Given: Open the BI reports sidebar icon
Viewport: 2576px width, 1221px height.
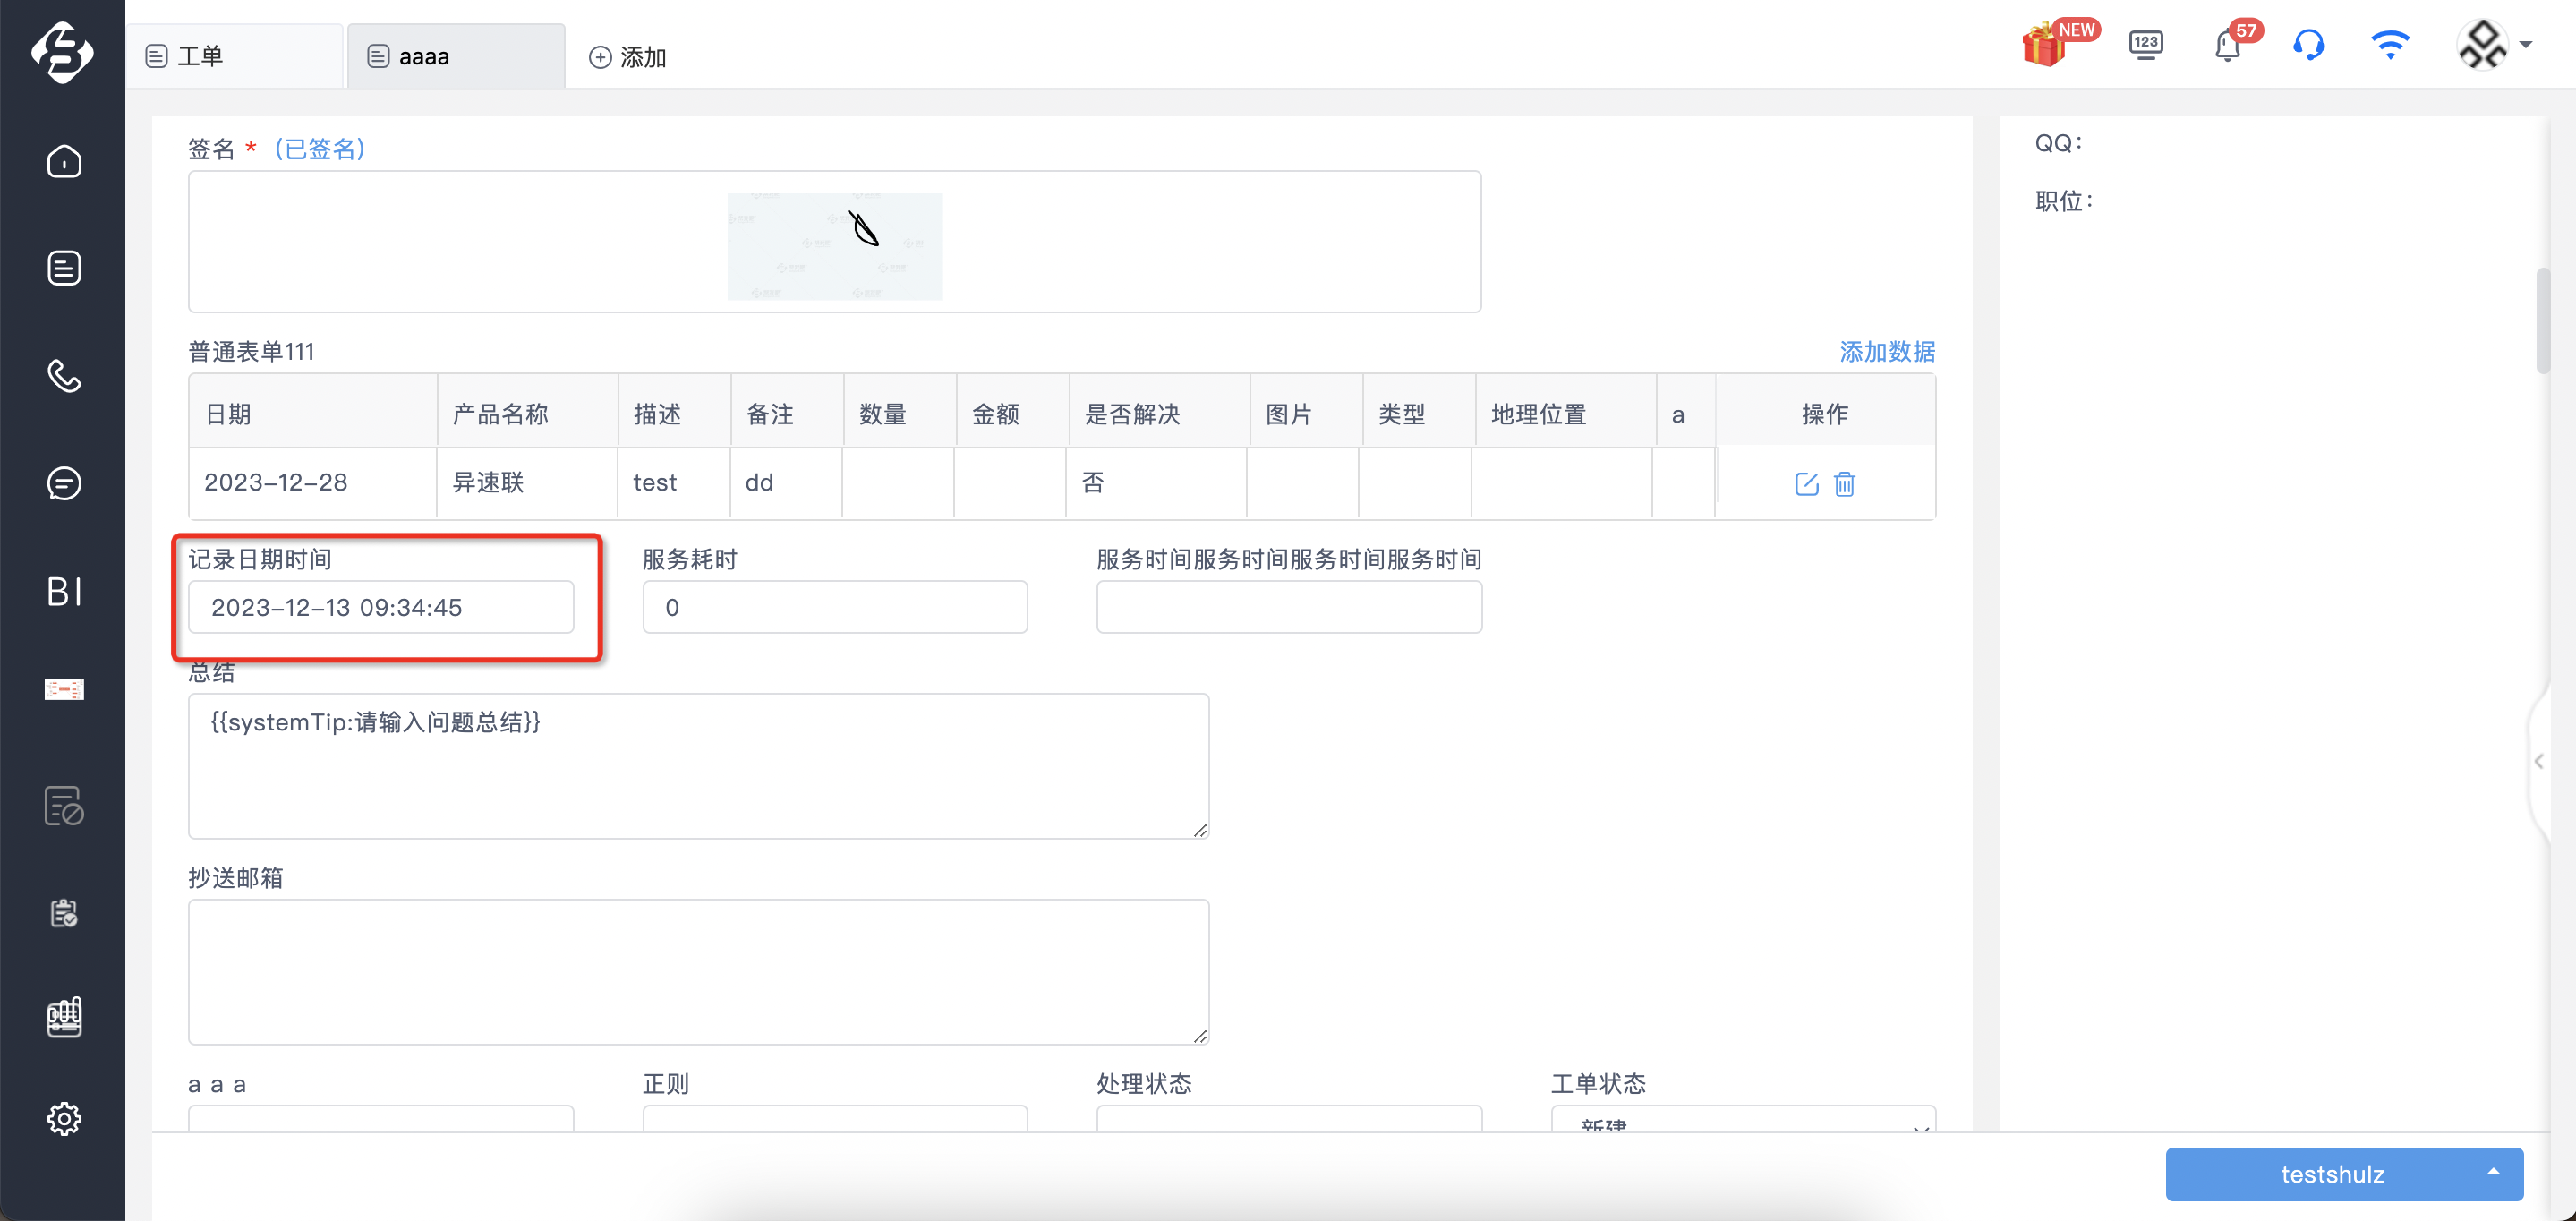Looking at the screenshot, I should tap(64, 591).
